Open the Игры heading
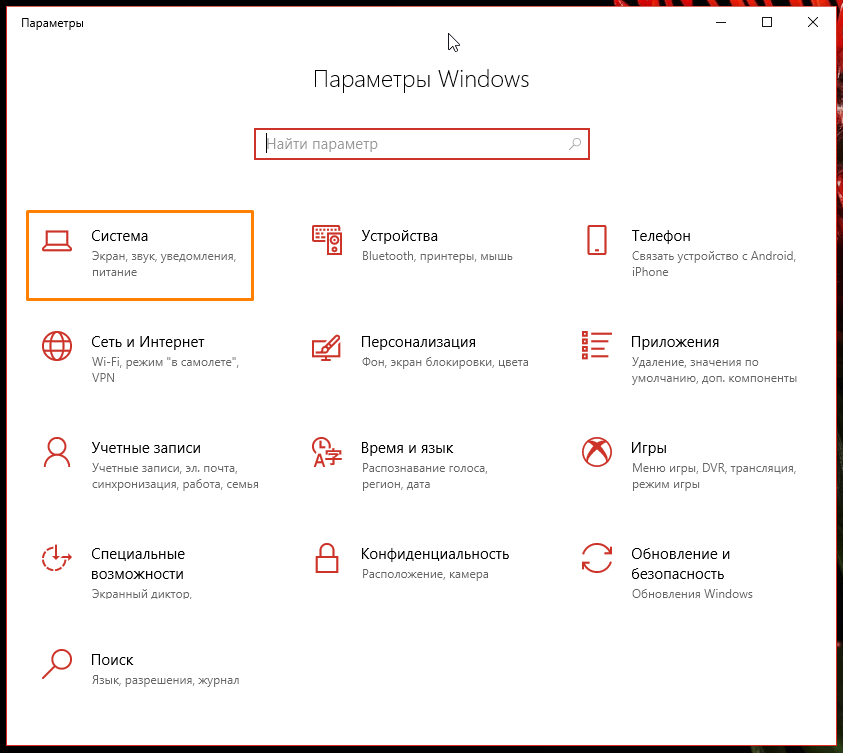The height and width of the screenshot is (753, 843). click(x=649, y=448)
